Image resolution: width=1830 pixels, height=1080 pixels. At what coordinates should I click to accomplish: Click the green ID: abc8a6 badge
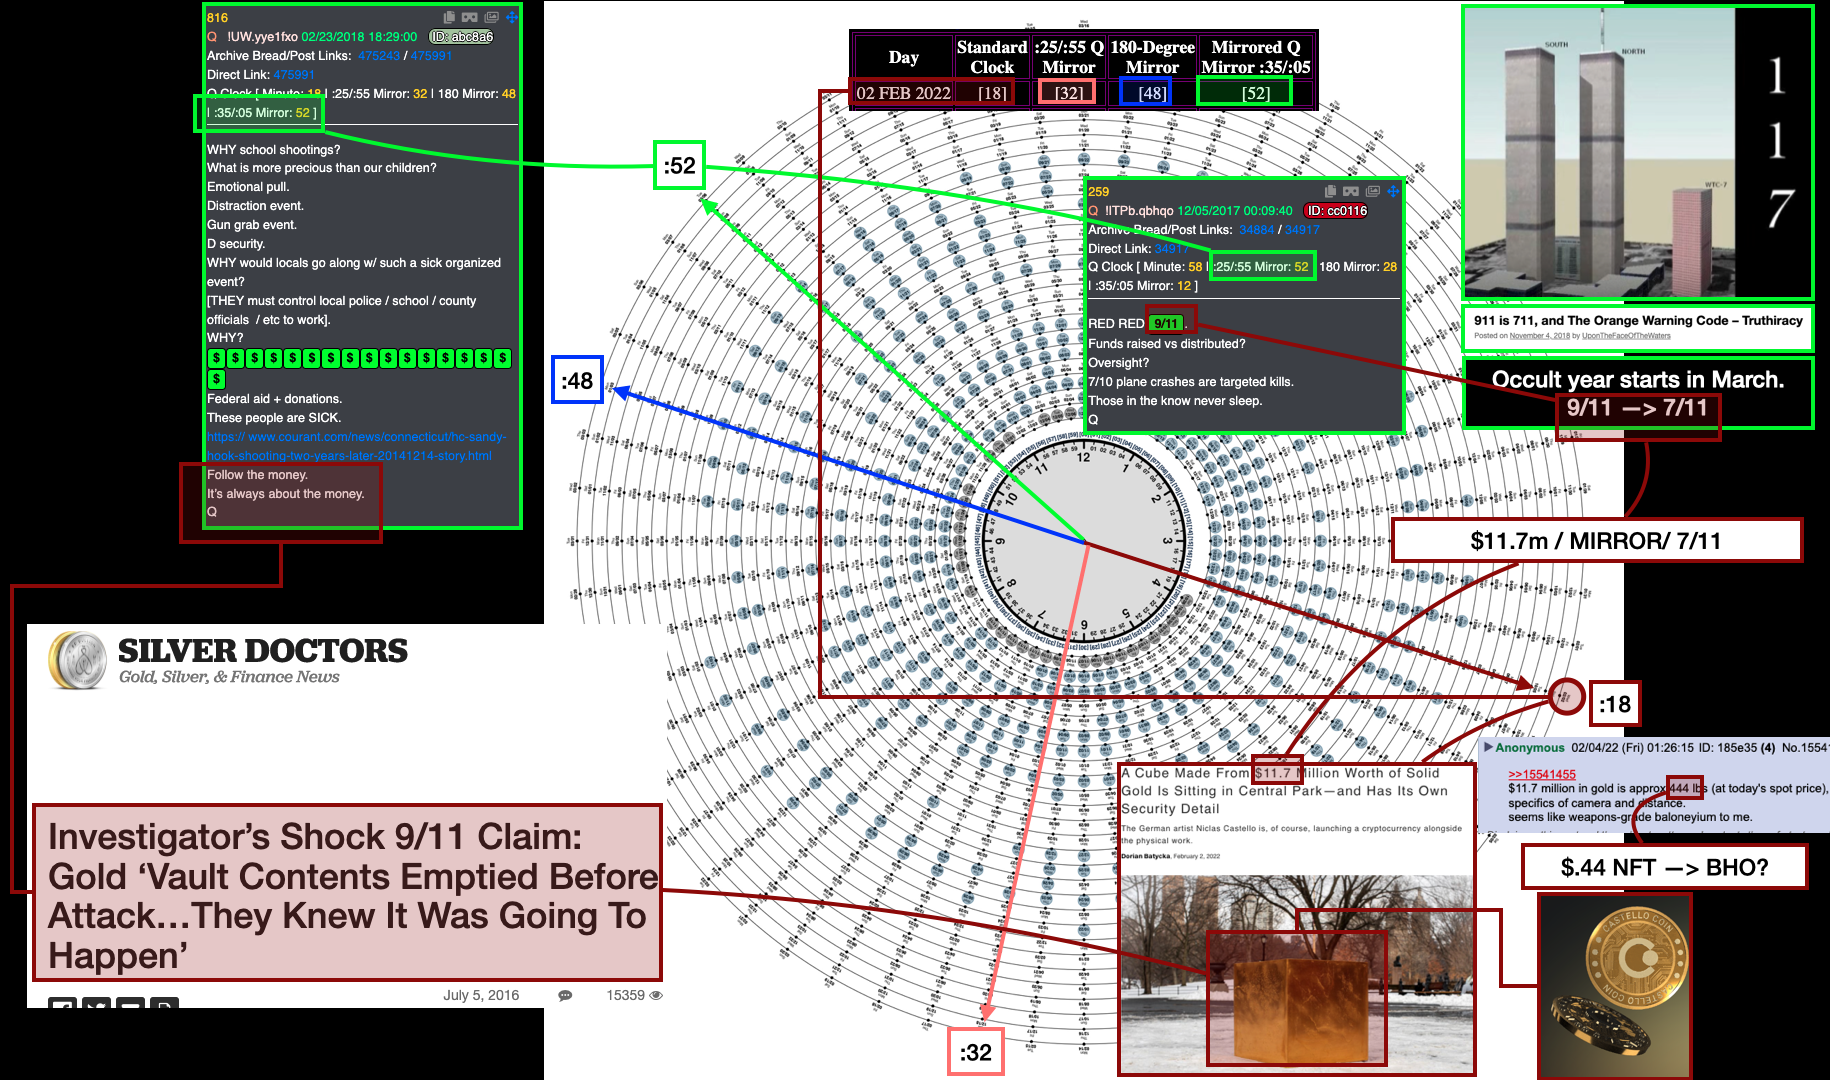click(x=462, y=37)
